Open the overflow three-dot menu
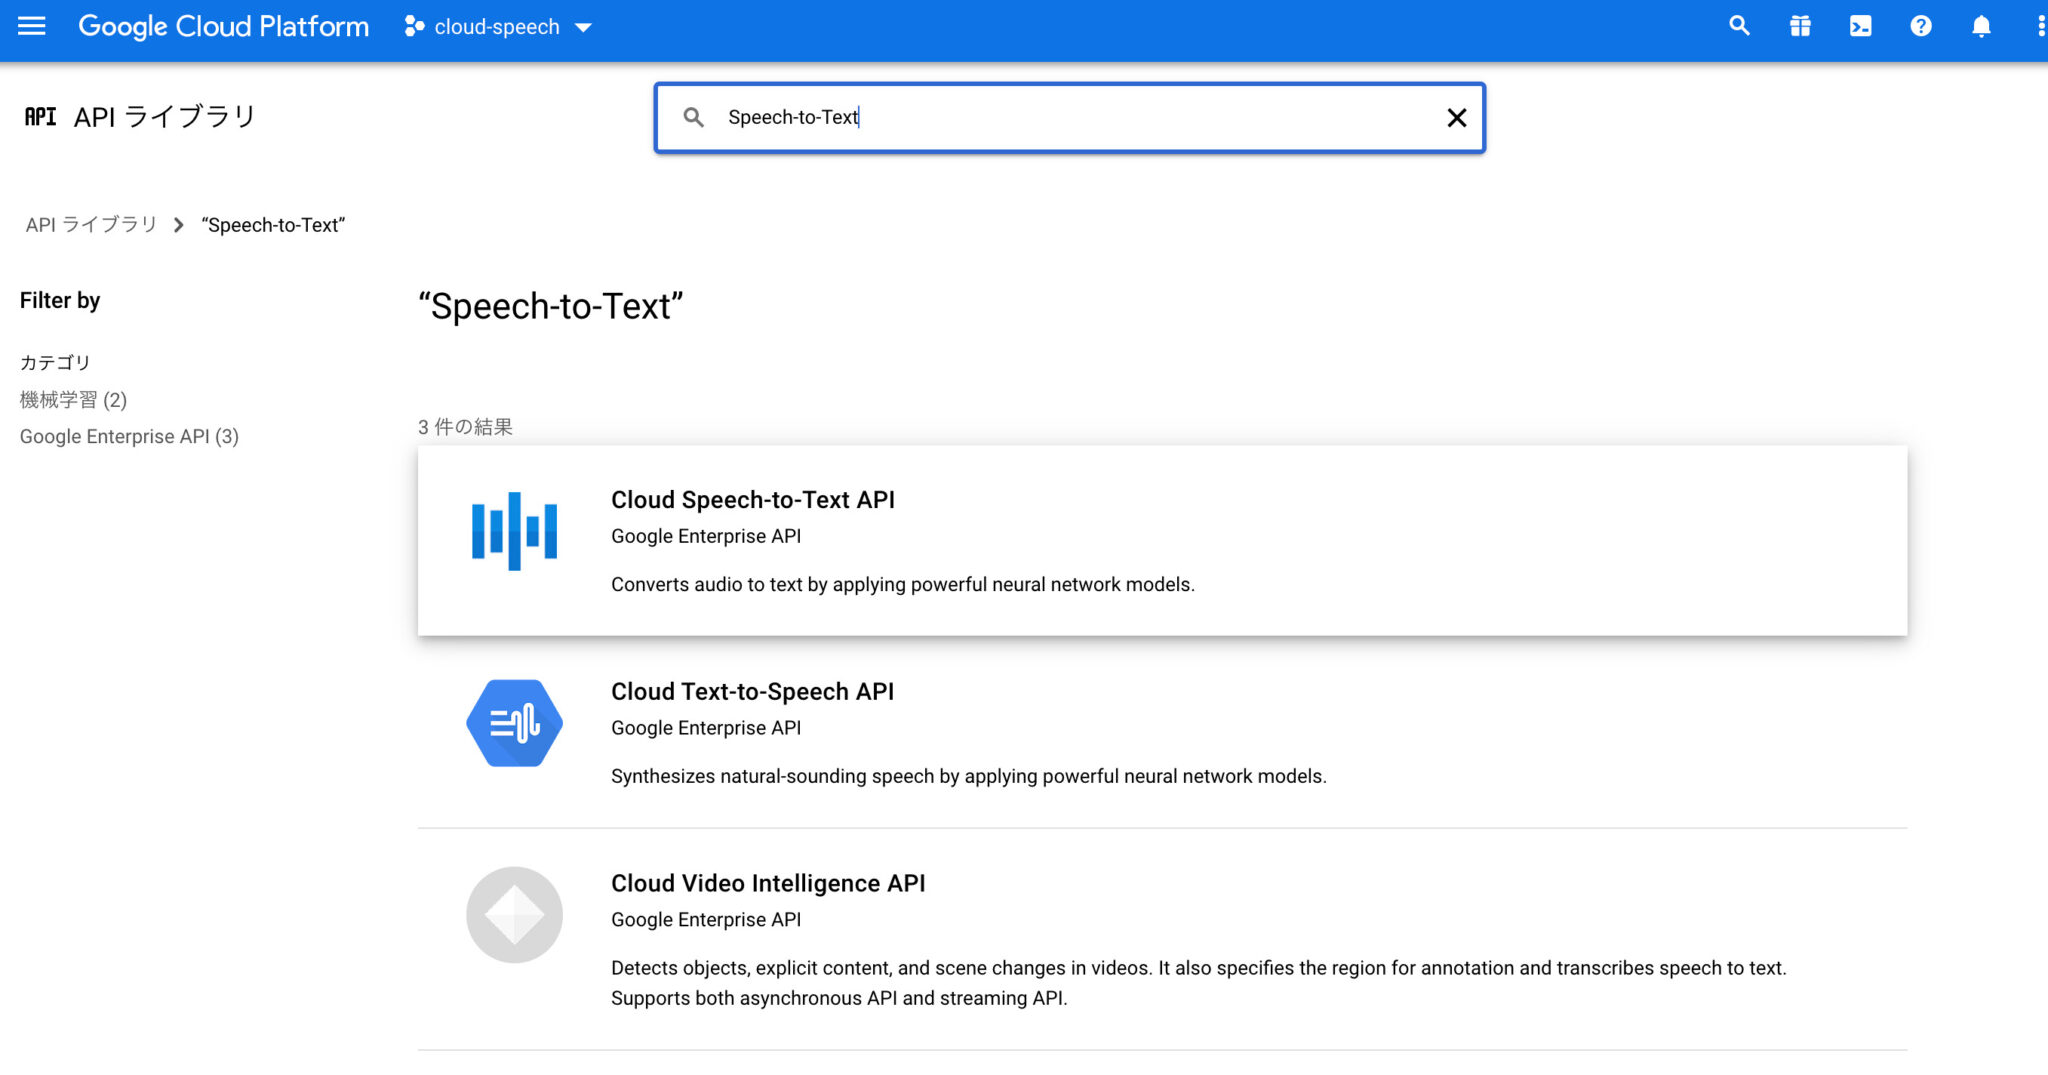2048x1075 pixels. (x=2040, y=27)
